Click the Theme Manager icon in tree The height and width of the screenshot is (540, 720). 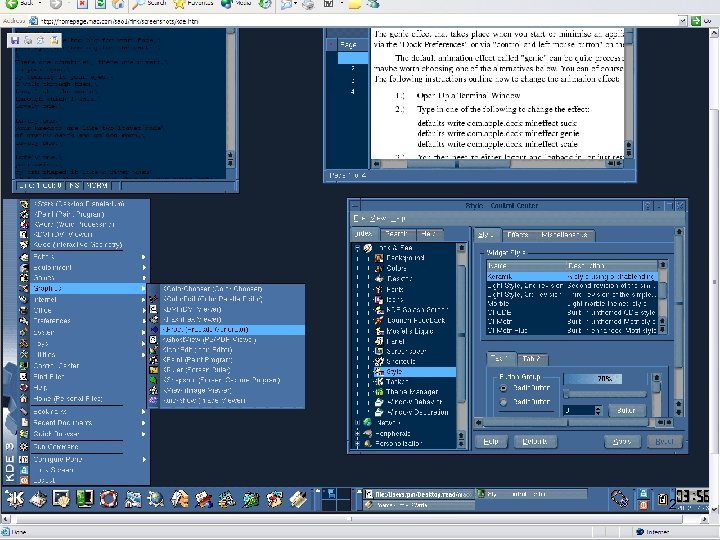coord(379,392)
